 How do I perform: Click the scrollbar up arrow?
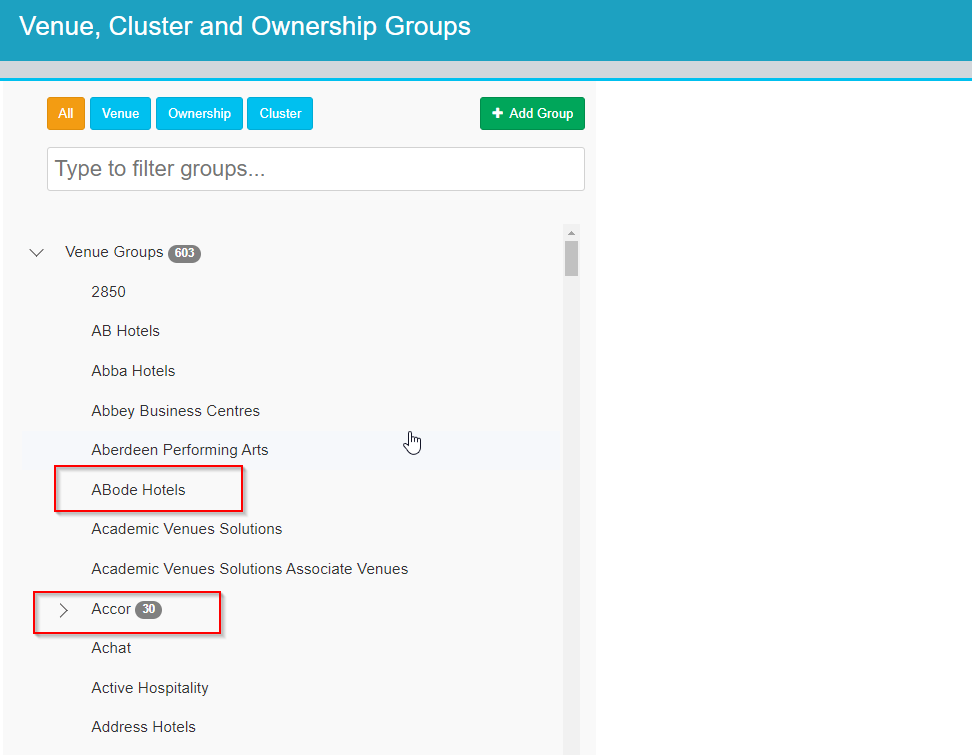572,233
